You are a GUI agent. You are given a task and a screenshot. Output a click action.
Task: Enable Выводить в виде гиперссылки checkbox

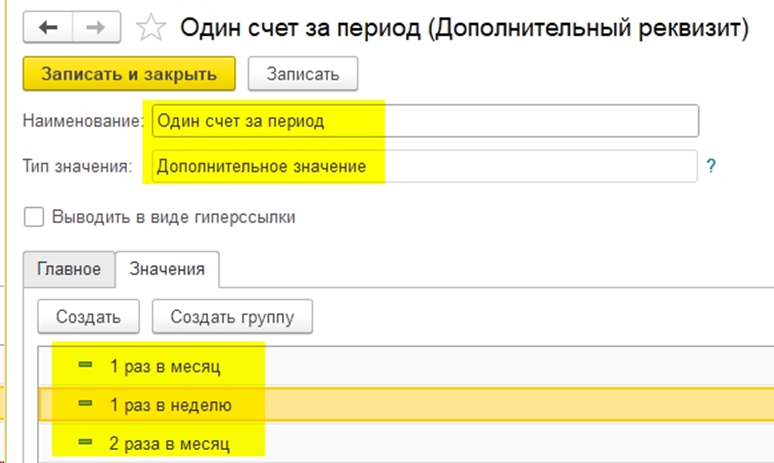pos(34,217)
